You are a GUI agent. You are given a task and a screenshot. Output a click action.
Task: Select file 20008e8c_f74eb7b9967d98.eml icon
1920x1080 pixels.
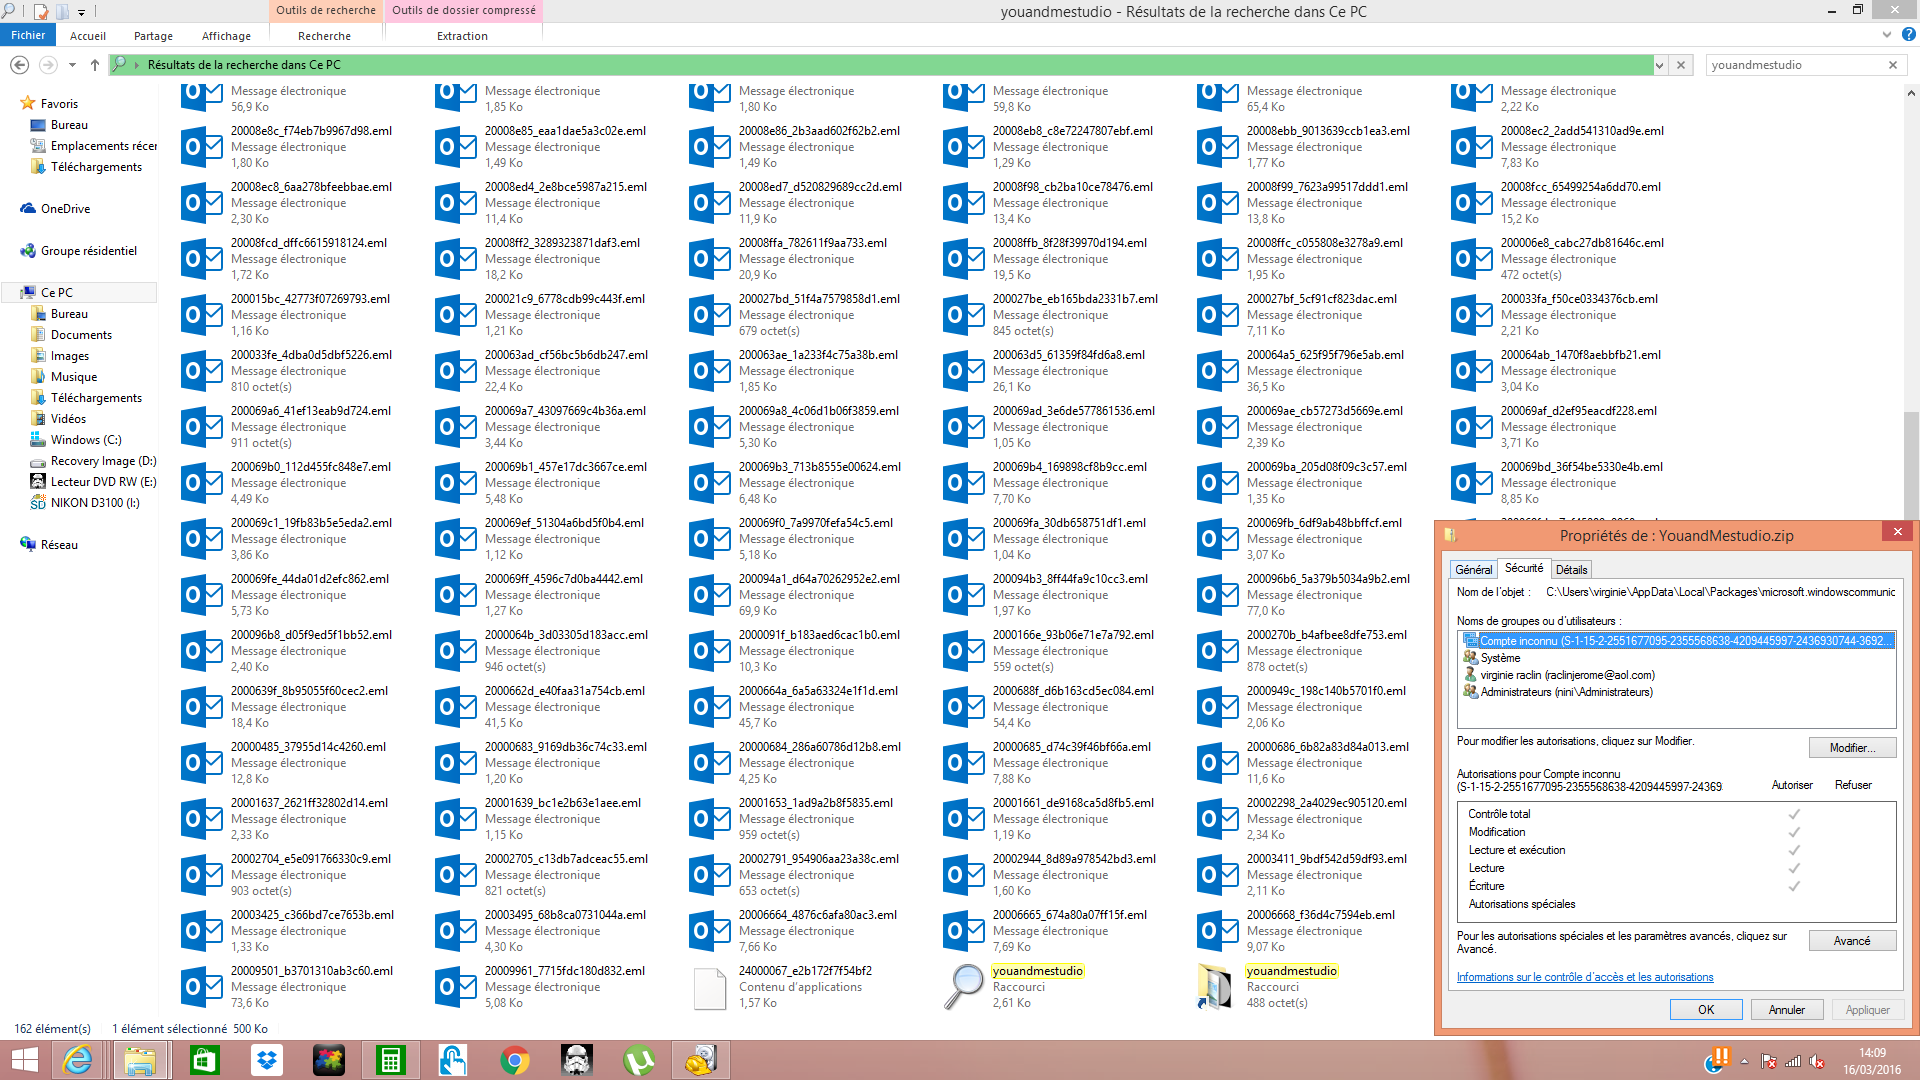point(202,147)
